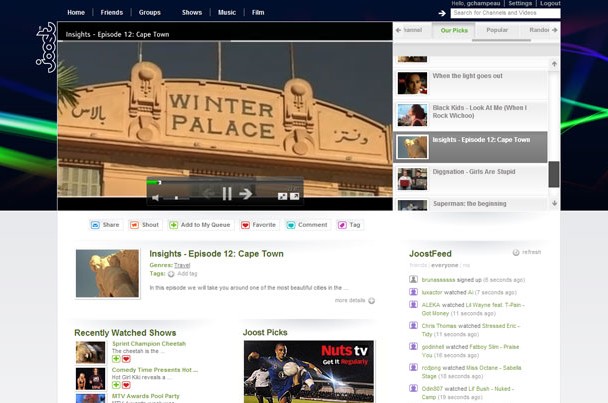
Task: Play Superman the beginning video
Action: coord(470,204)
